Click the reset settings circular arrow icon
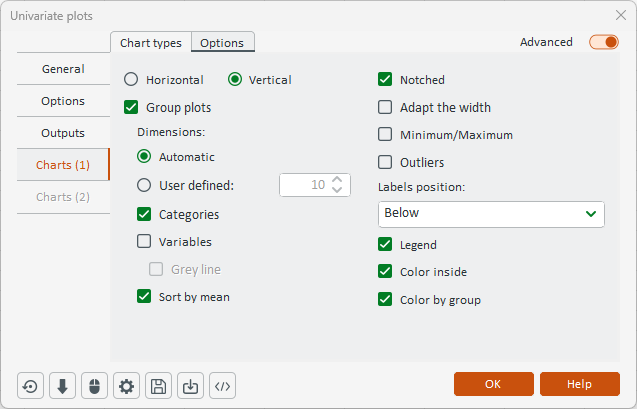This screenshot has width=637, height=409. (30, 386)
